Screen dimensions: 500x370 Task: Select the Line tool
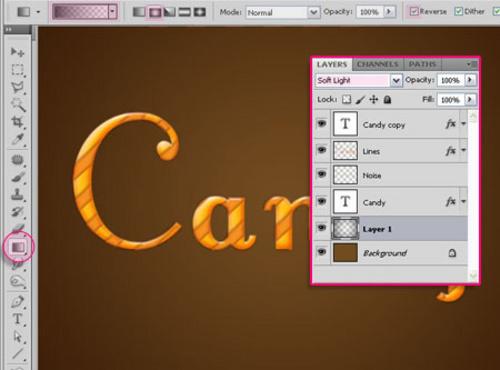[17, 354]
